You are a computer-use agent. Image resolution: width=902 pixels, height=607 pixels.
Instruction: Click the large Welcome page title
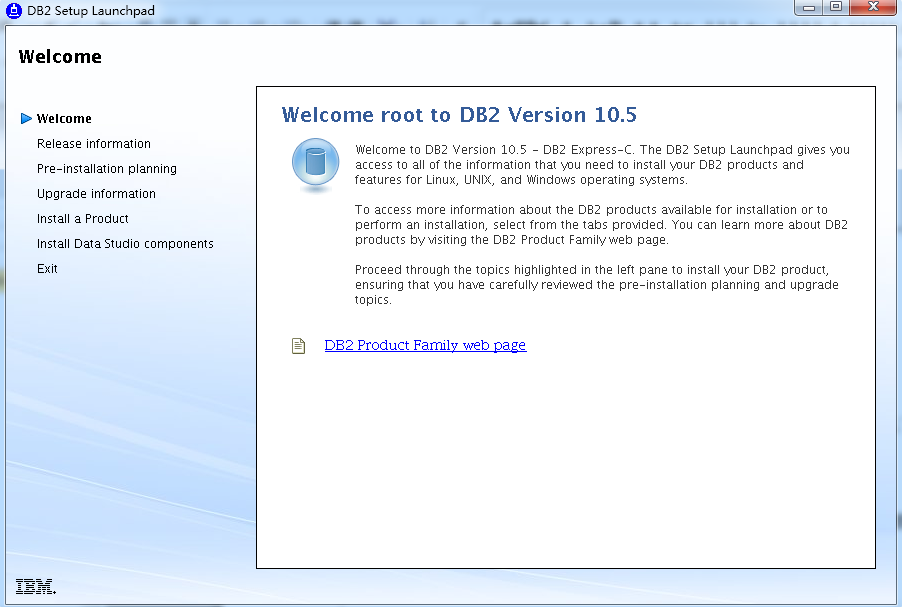(x=60, y=57)
